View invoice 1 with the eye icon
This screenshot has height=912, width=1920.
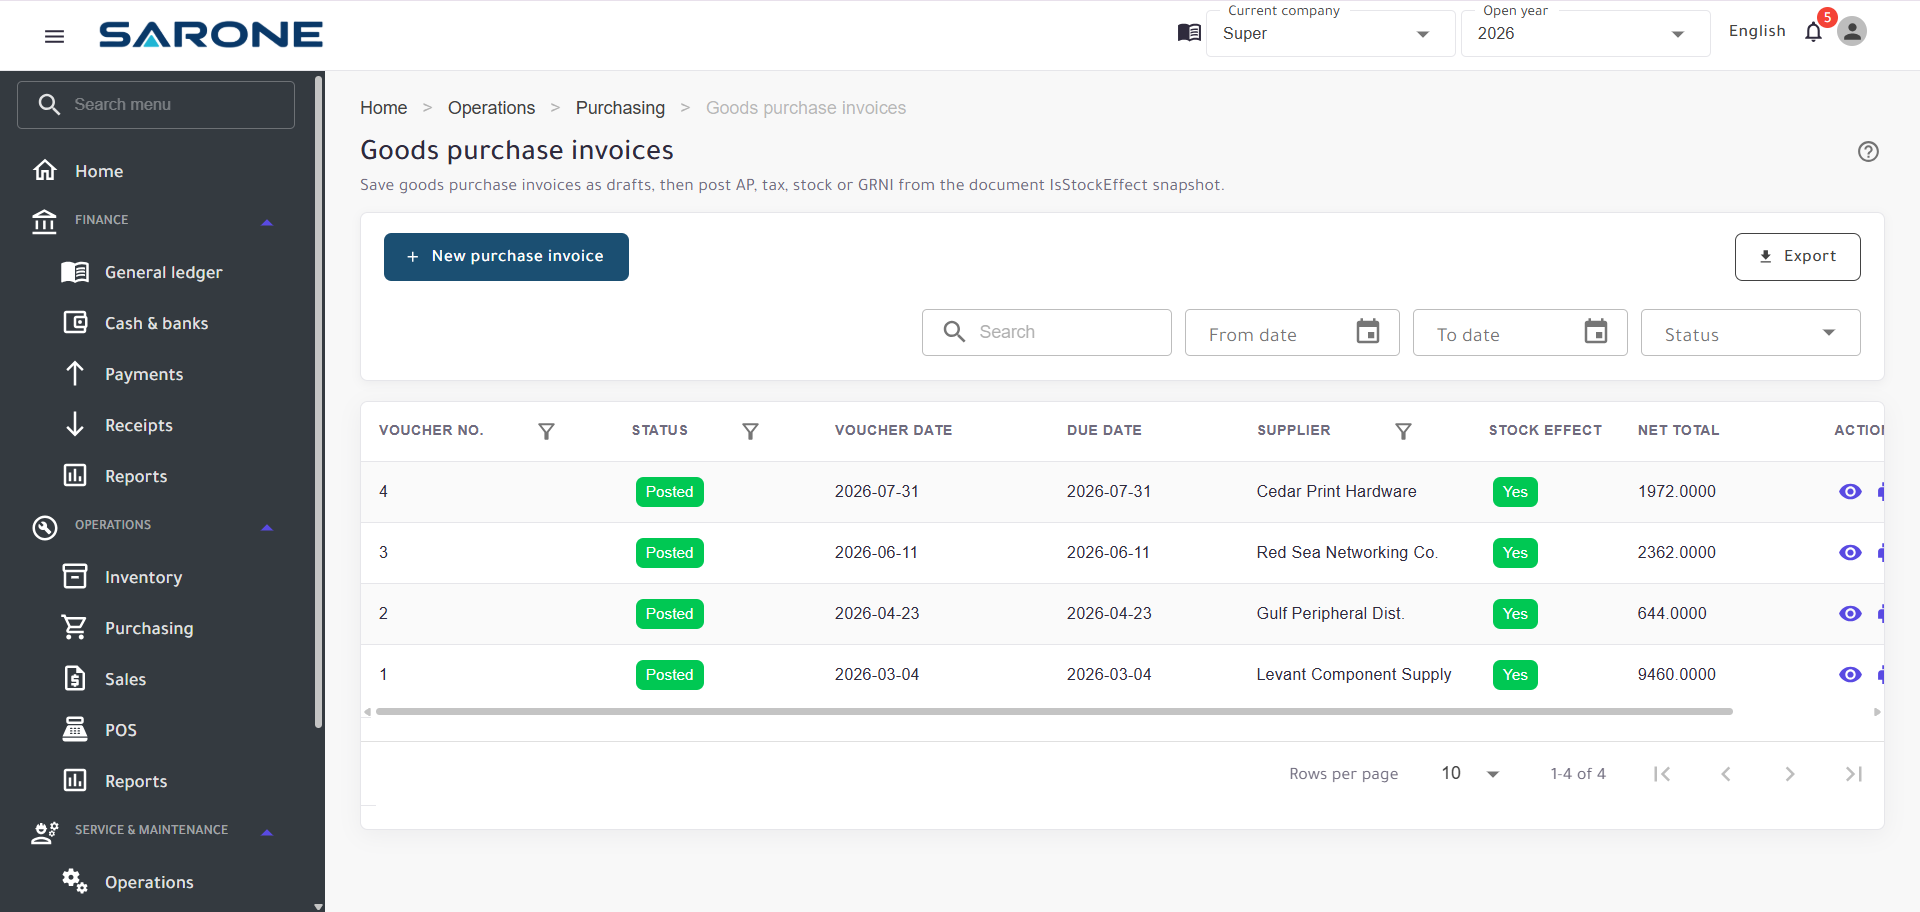pyautogui.click(x=1850, y=675)
